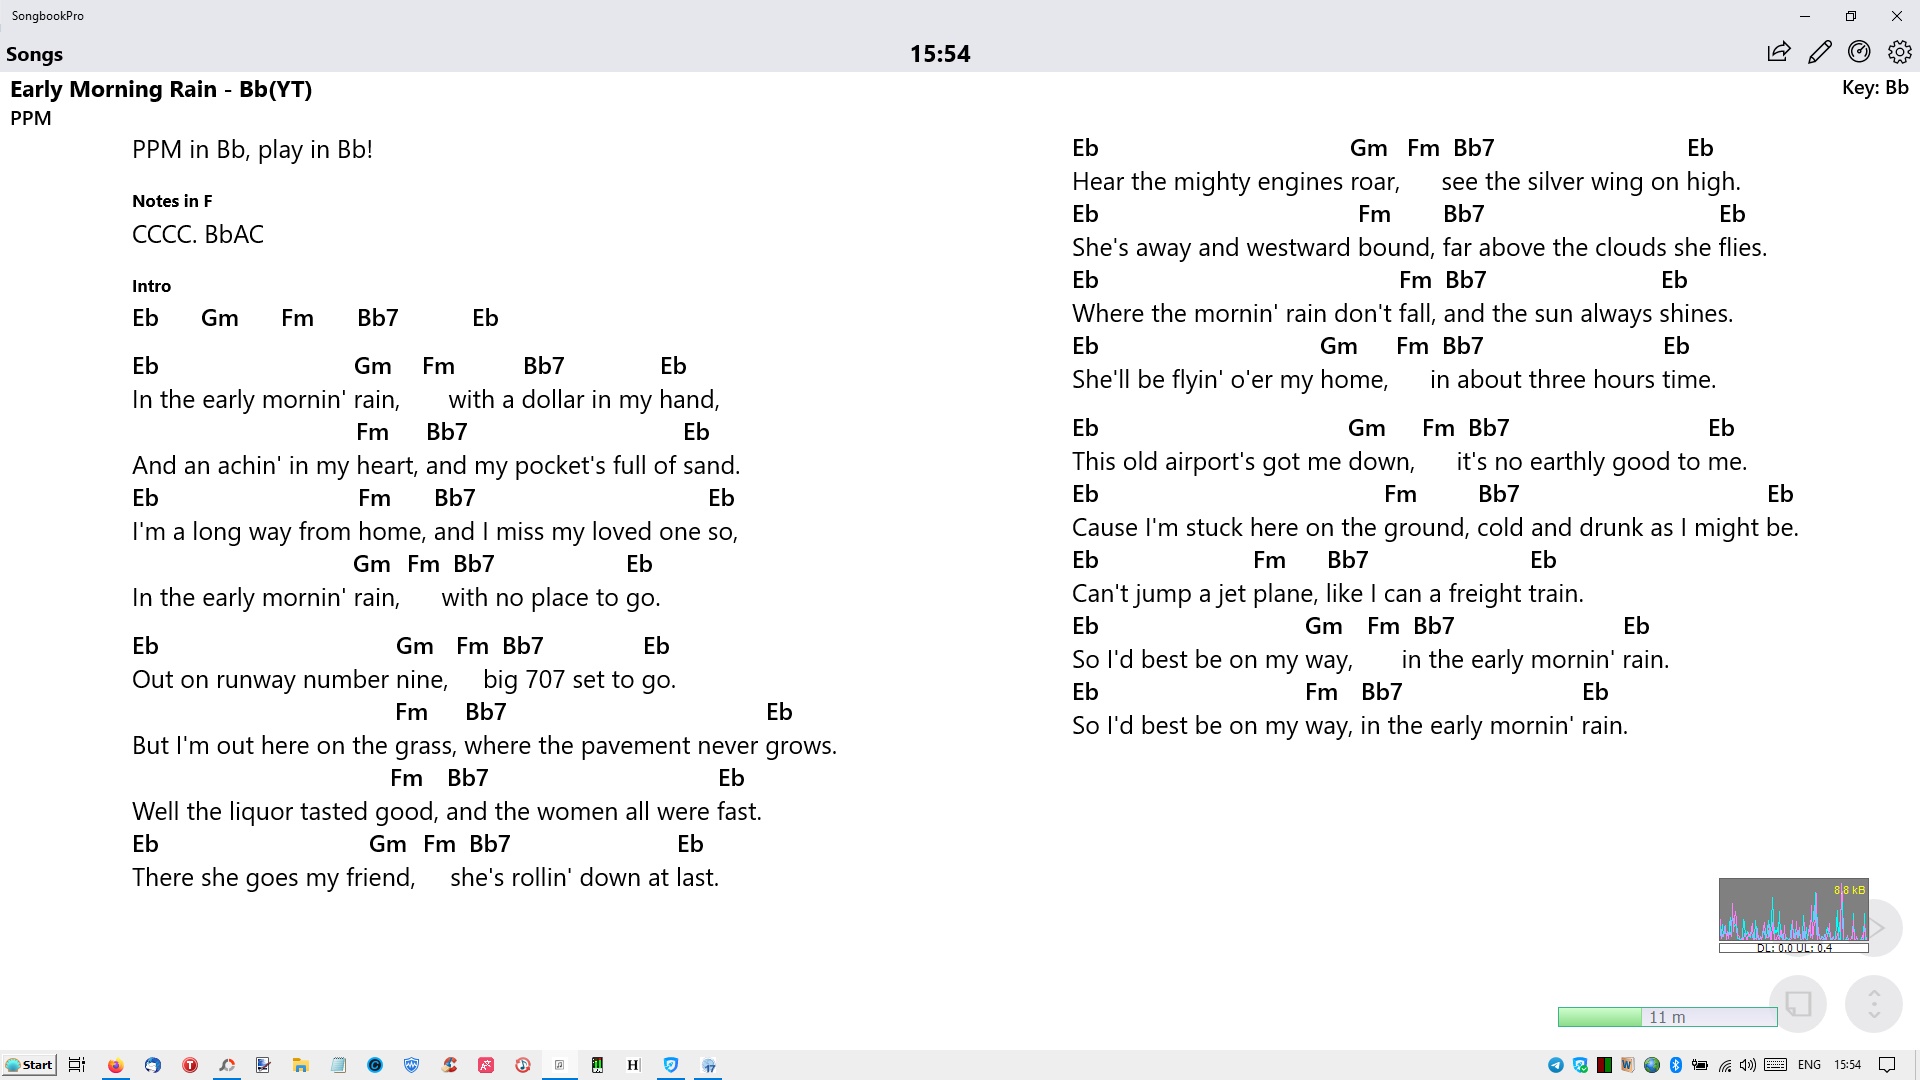Viewport: 1920px width, 1080px height.
Task: Click the up/down scroll control button
Action: [1873, 1003]
